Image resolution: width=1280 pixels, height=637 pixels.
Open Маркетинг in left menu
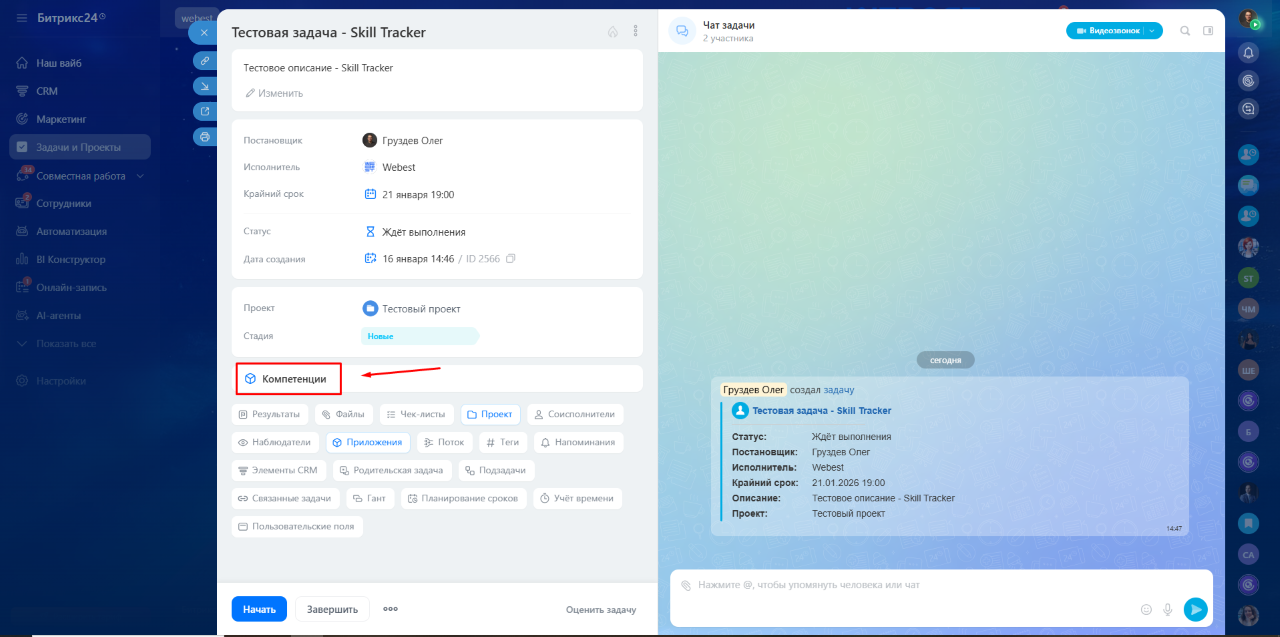(x=63, y=119)
